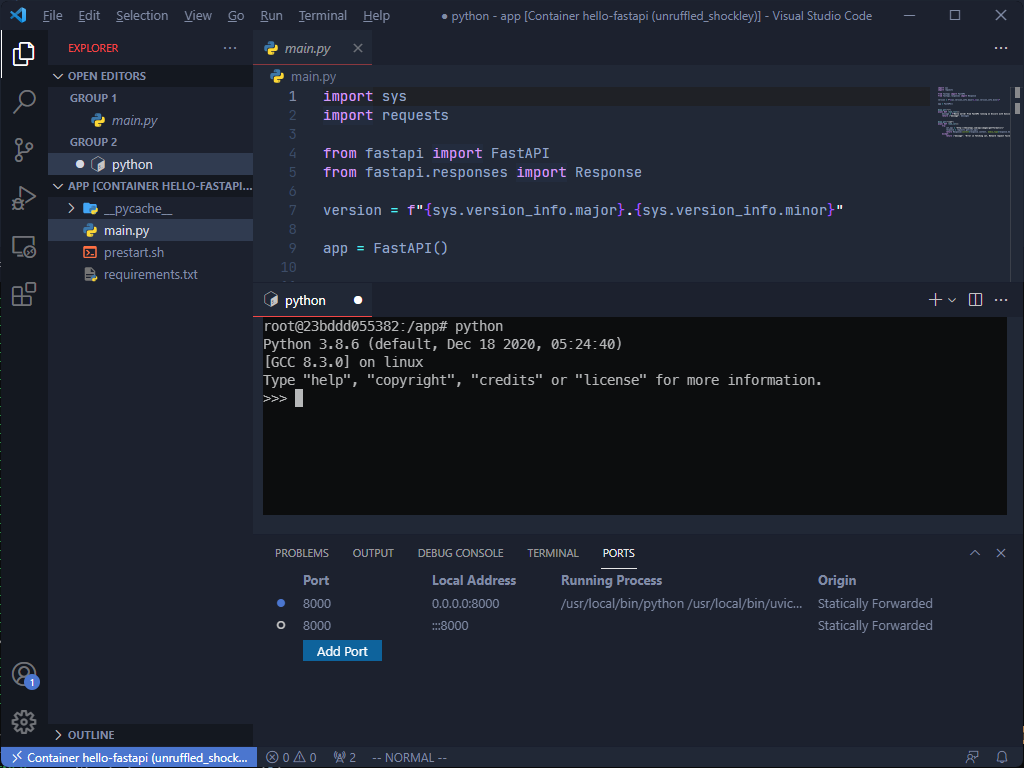
Task: Switch to the Terminal panel tab
Action: coord(552,553)
